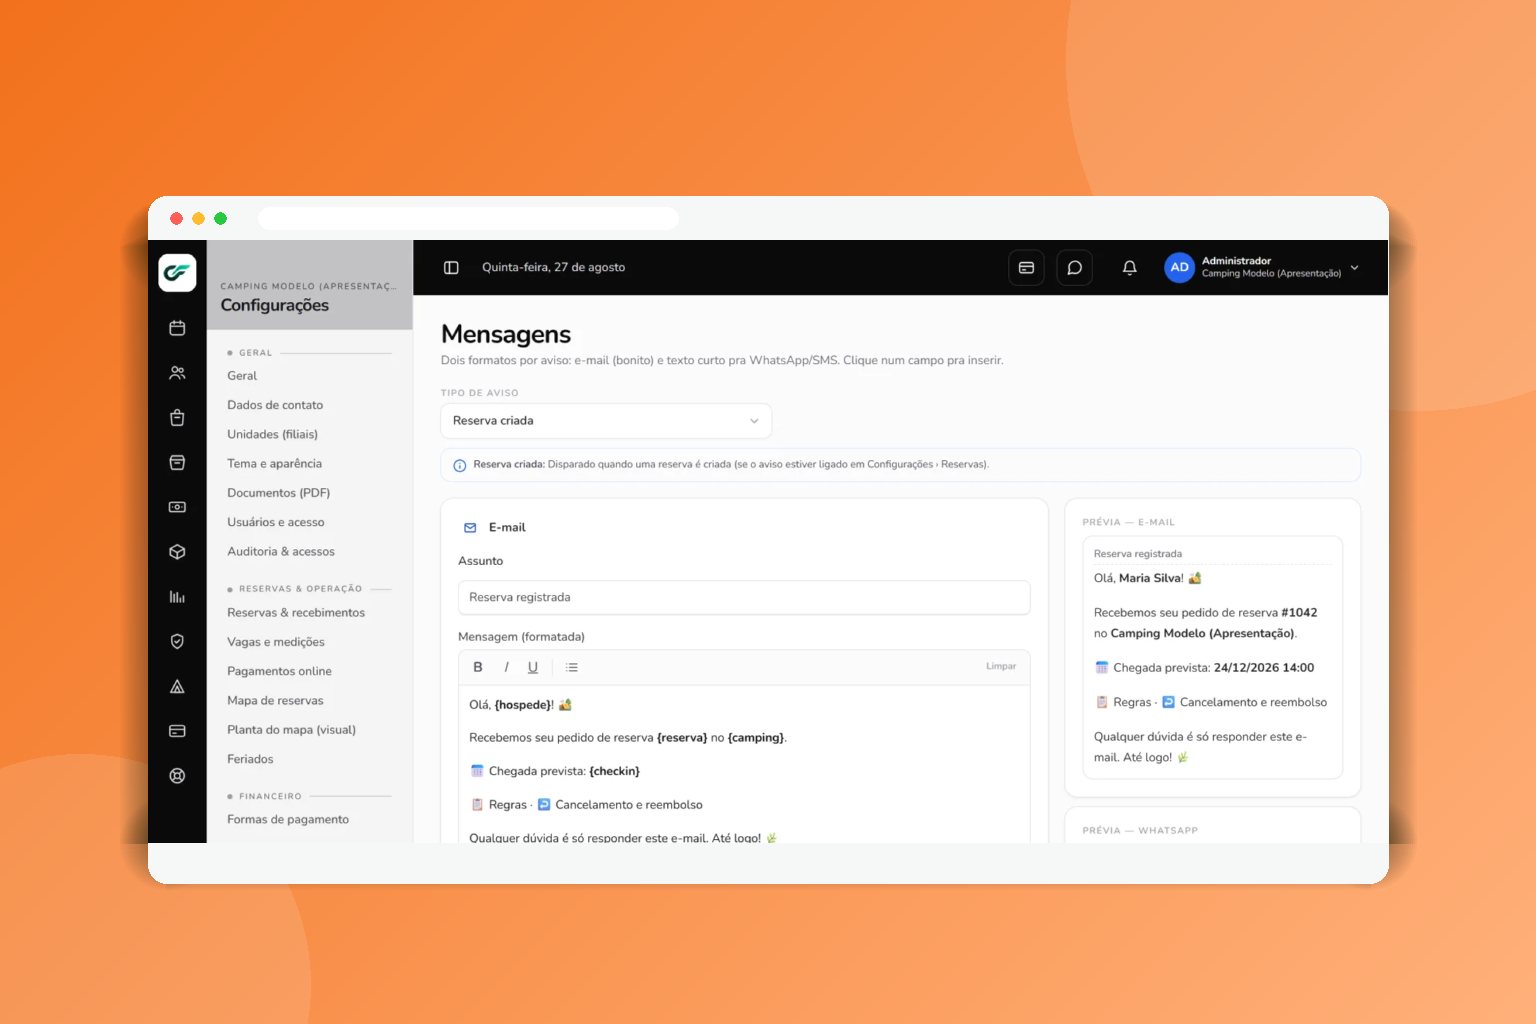Go to Dados de contato settings

pos(275,405)
